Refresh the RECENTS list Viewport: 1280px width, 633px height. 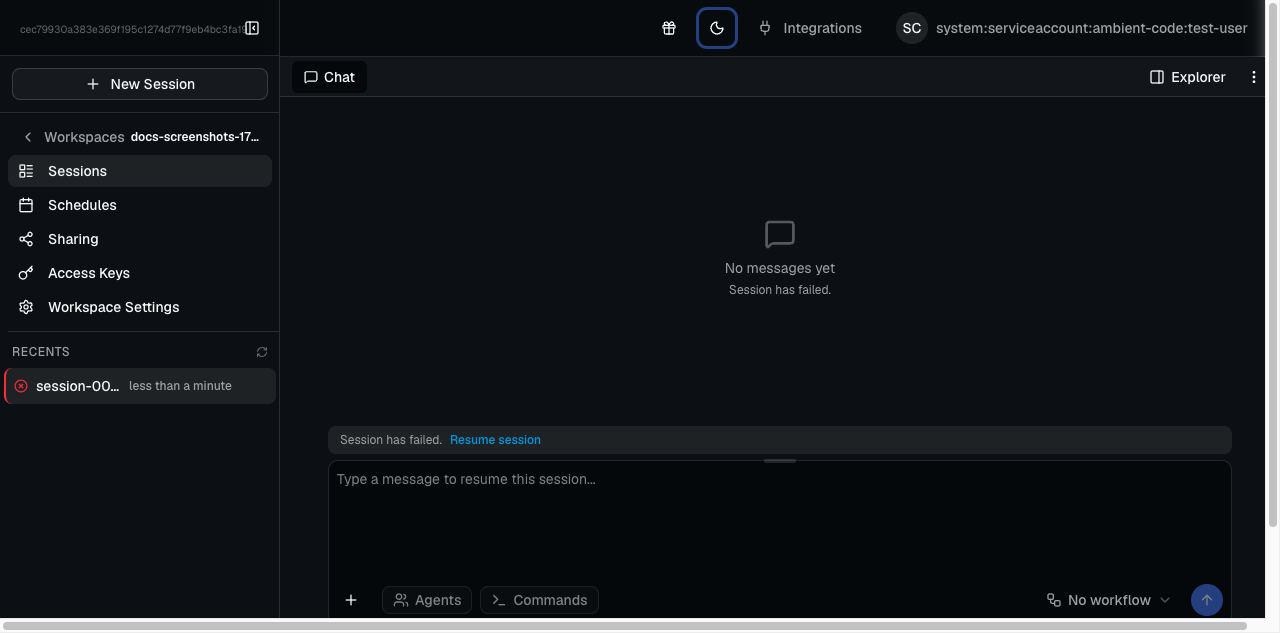tap(261, 351)
